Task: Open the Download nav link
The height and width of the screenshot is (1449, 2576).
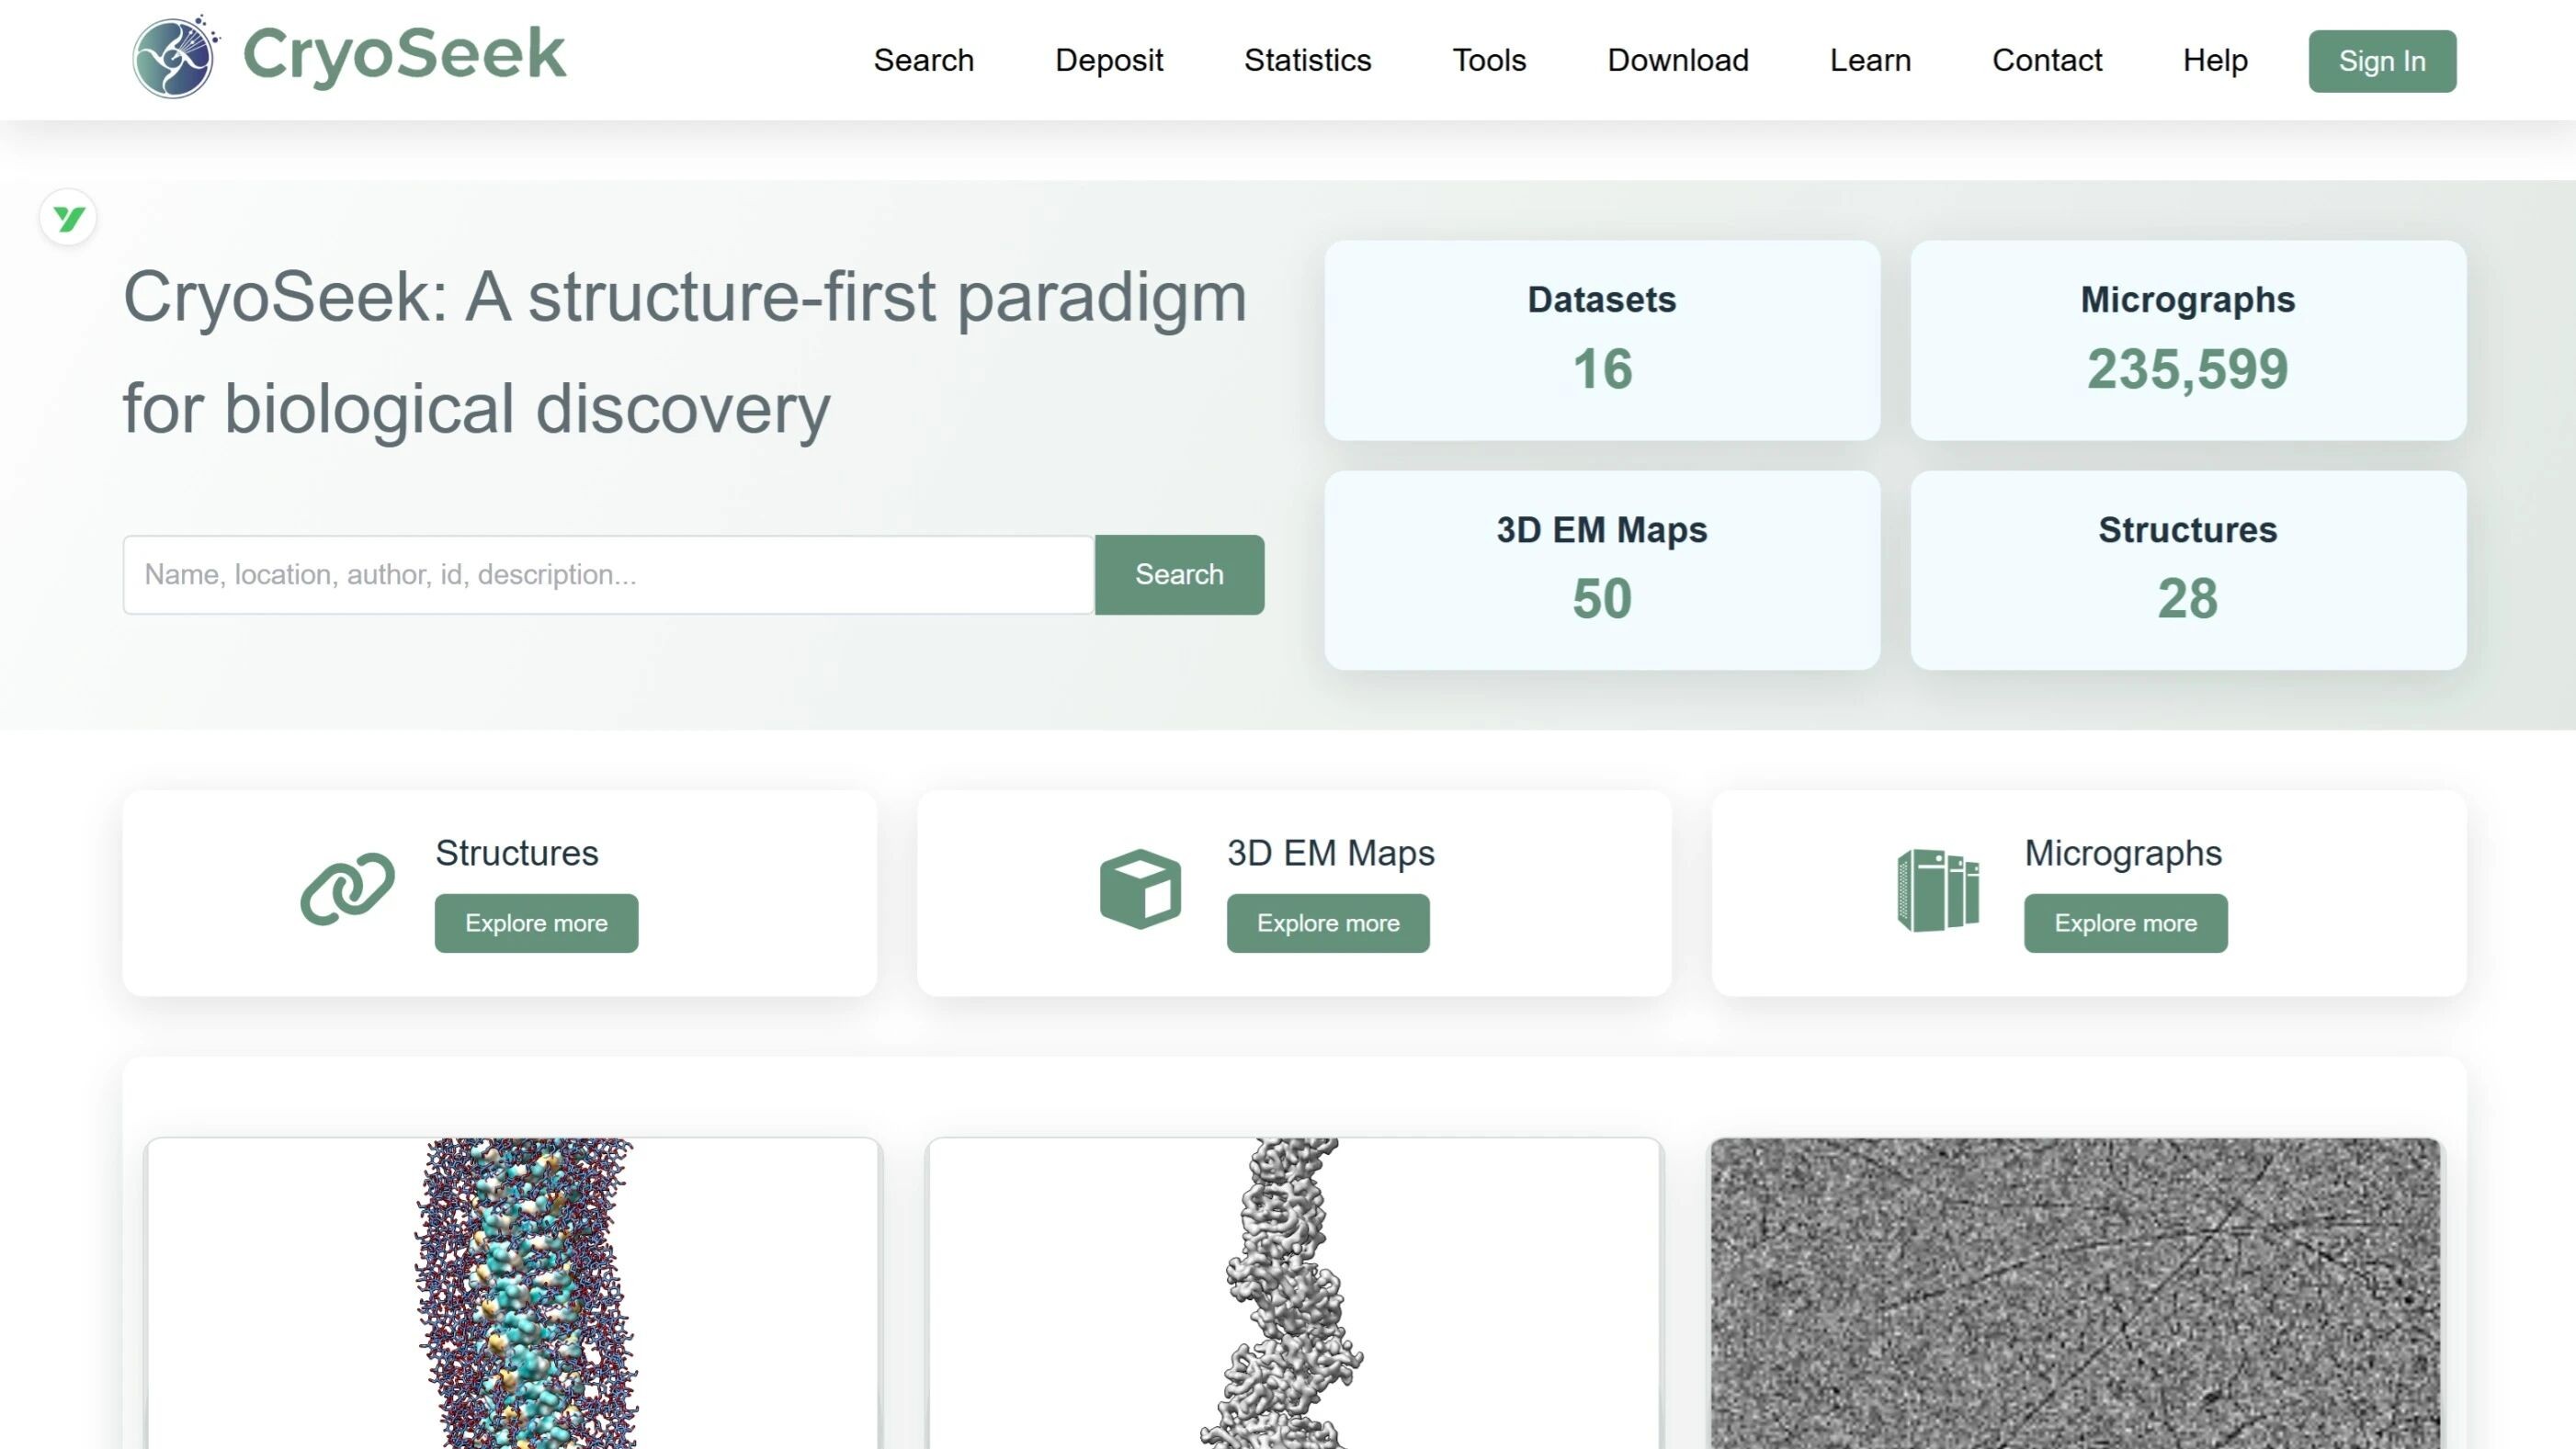Action: (1677, 60)
